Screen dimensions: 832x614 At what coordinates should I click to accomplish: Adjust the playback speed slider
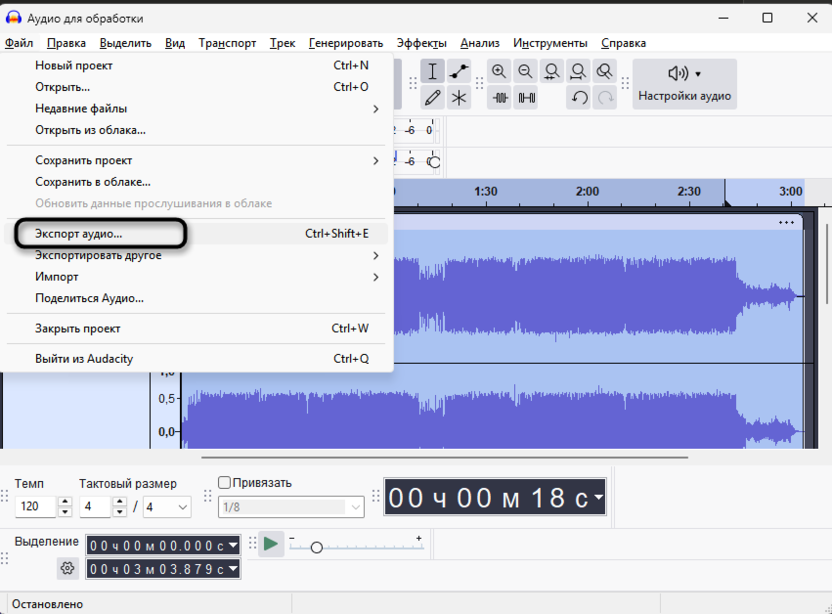point(317,547)
